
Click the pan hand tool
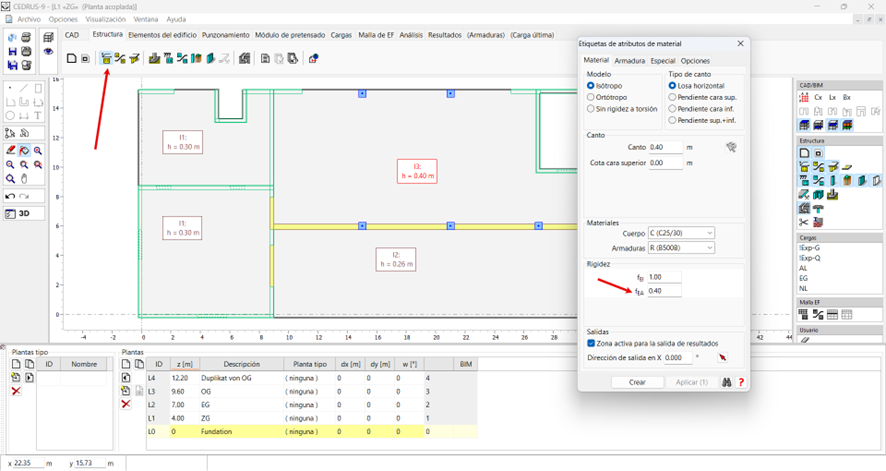pos(24,178)
